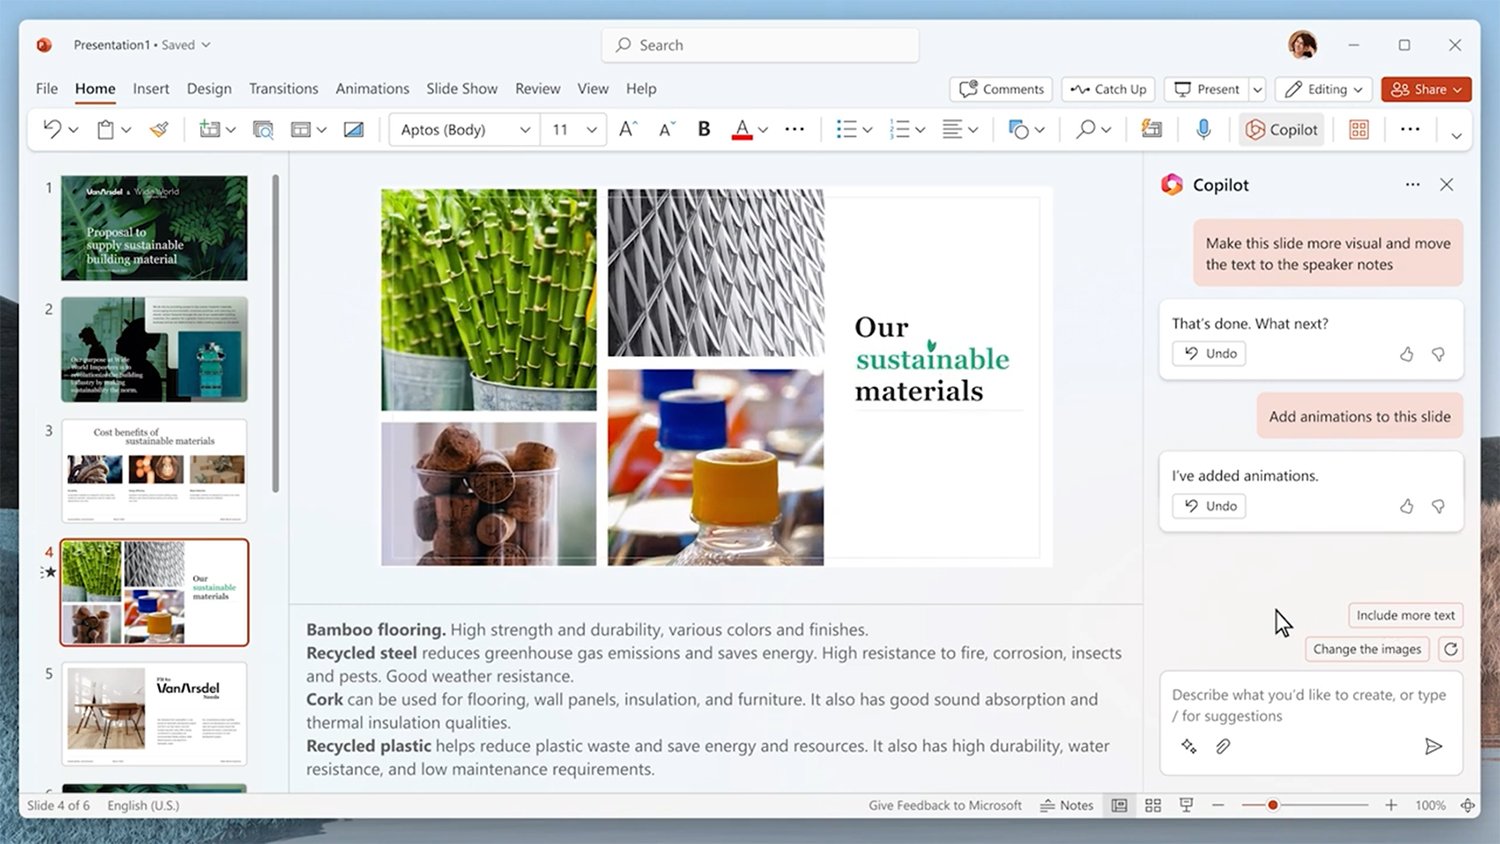Screen dimensions: 1500x844
Task: Click the attach paperclip icon in Copilot
Action: pos(1222,746)
